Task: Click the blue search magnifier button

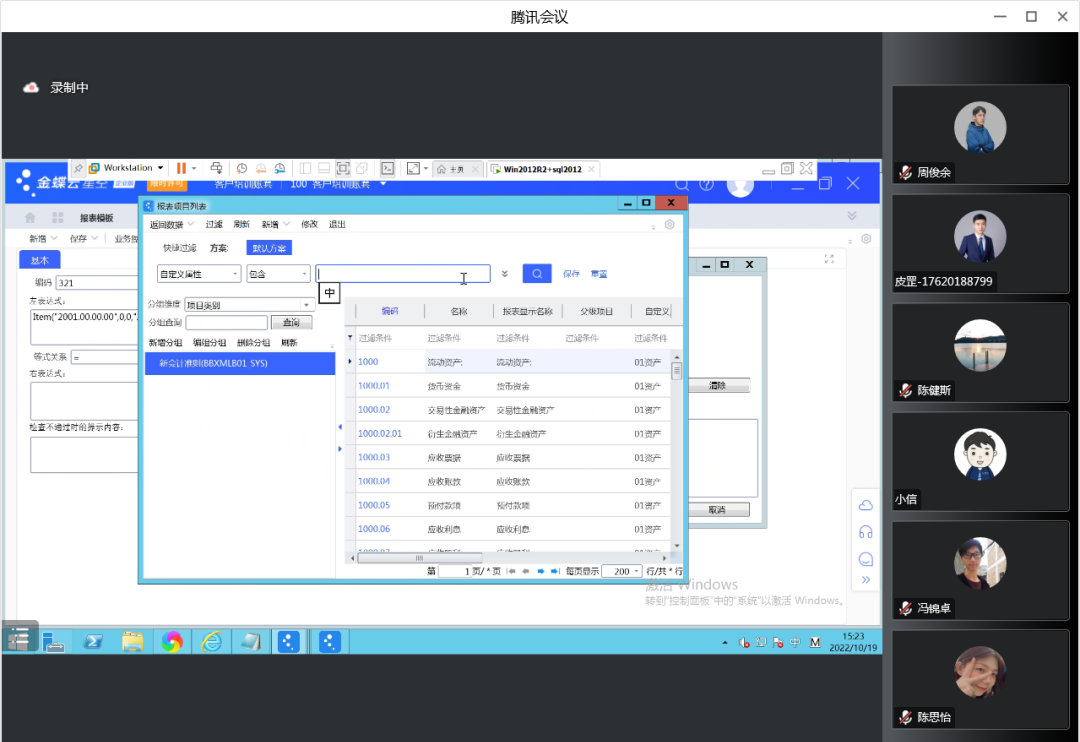Action: tap(537, 274)
